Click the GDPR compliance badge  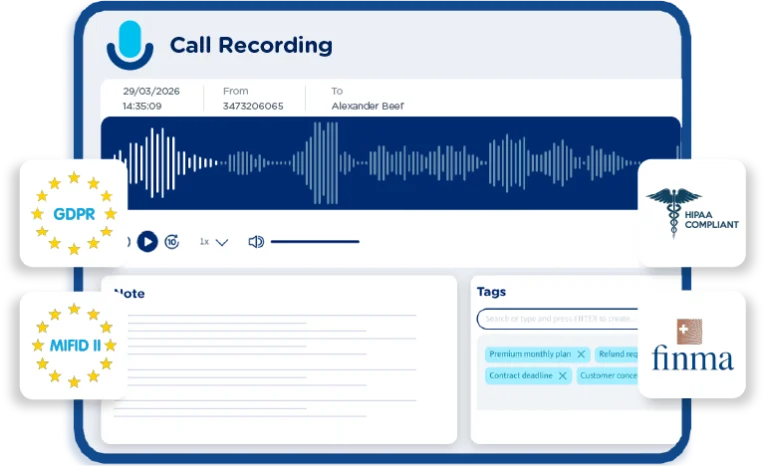coord(73,213)
